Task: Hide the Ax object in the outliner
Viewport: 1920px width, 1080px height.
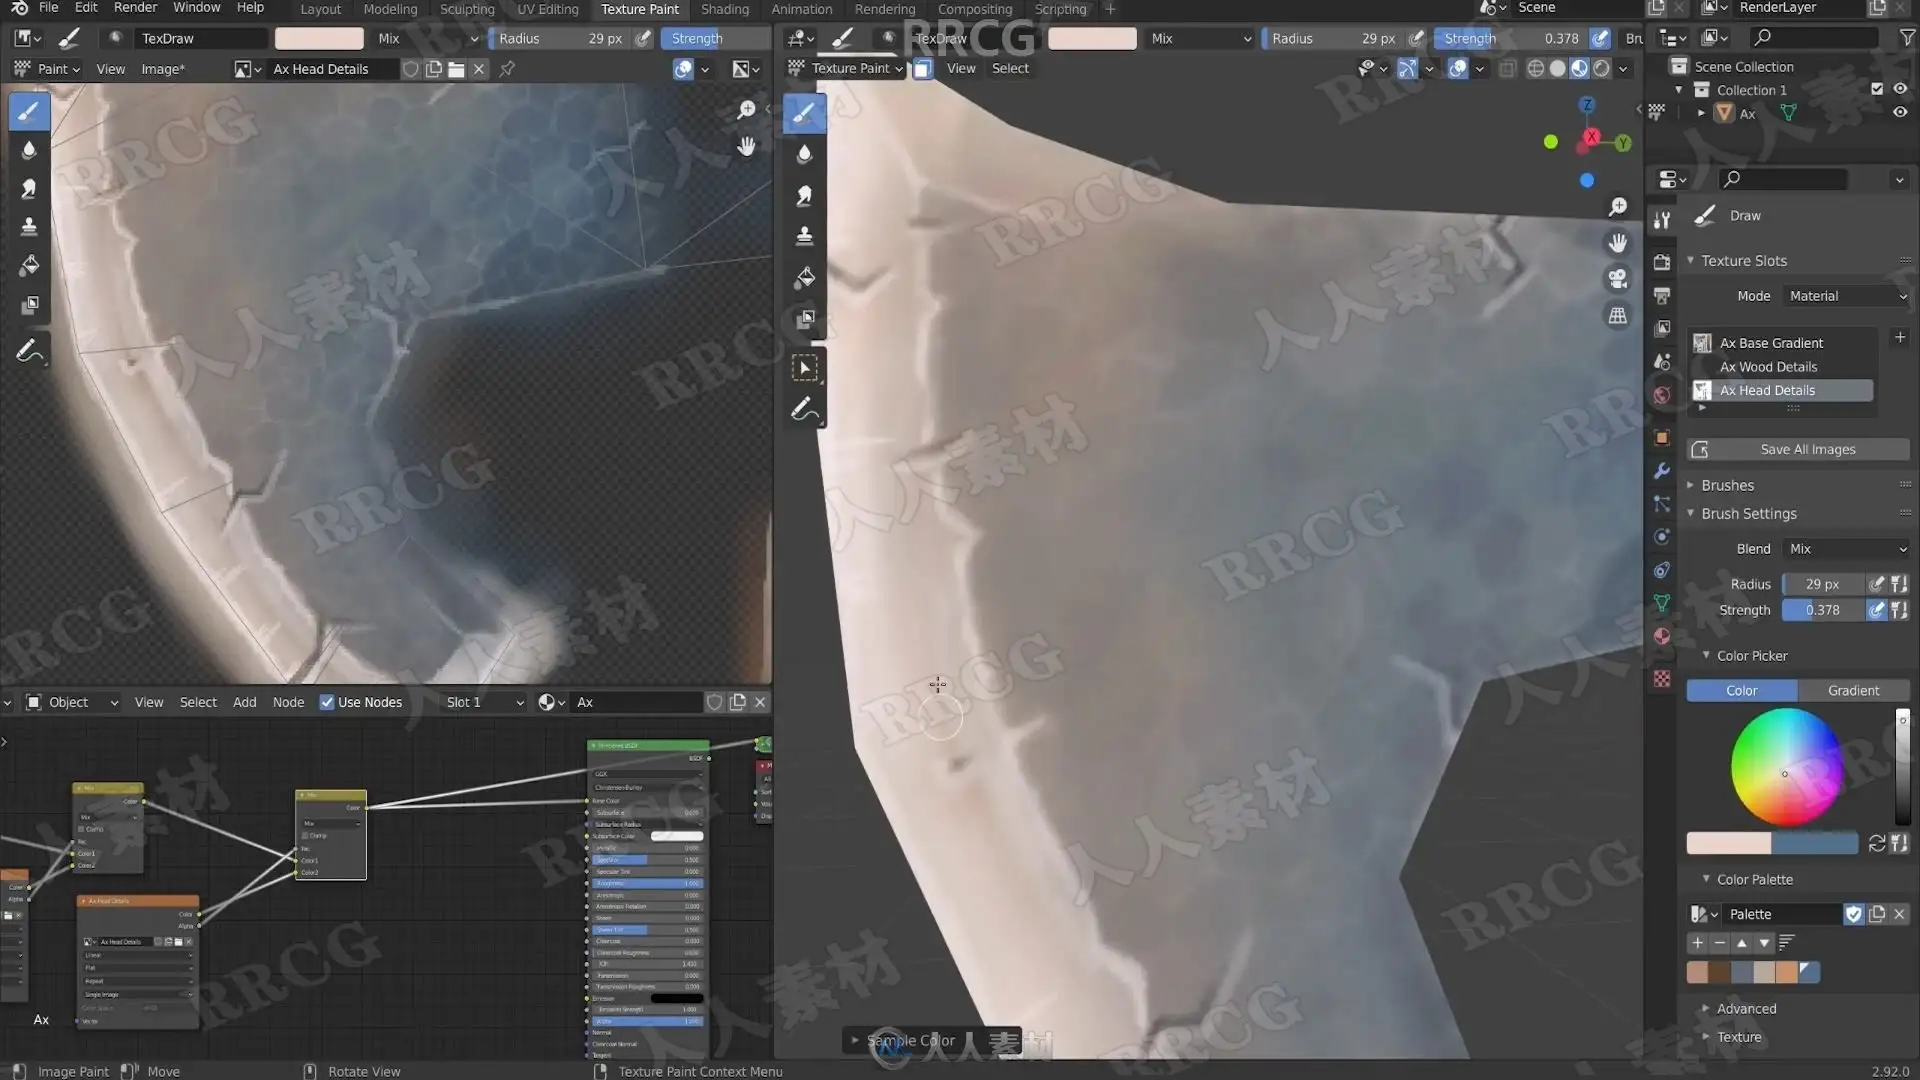Action: tap(1900, 113)
